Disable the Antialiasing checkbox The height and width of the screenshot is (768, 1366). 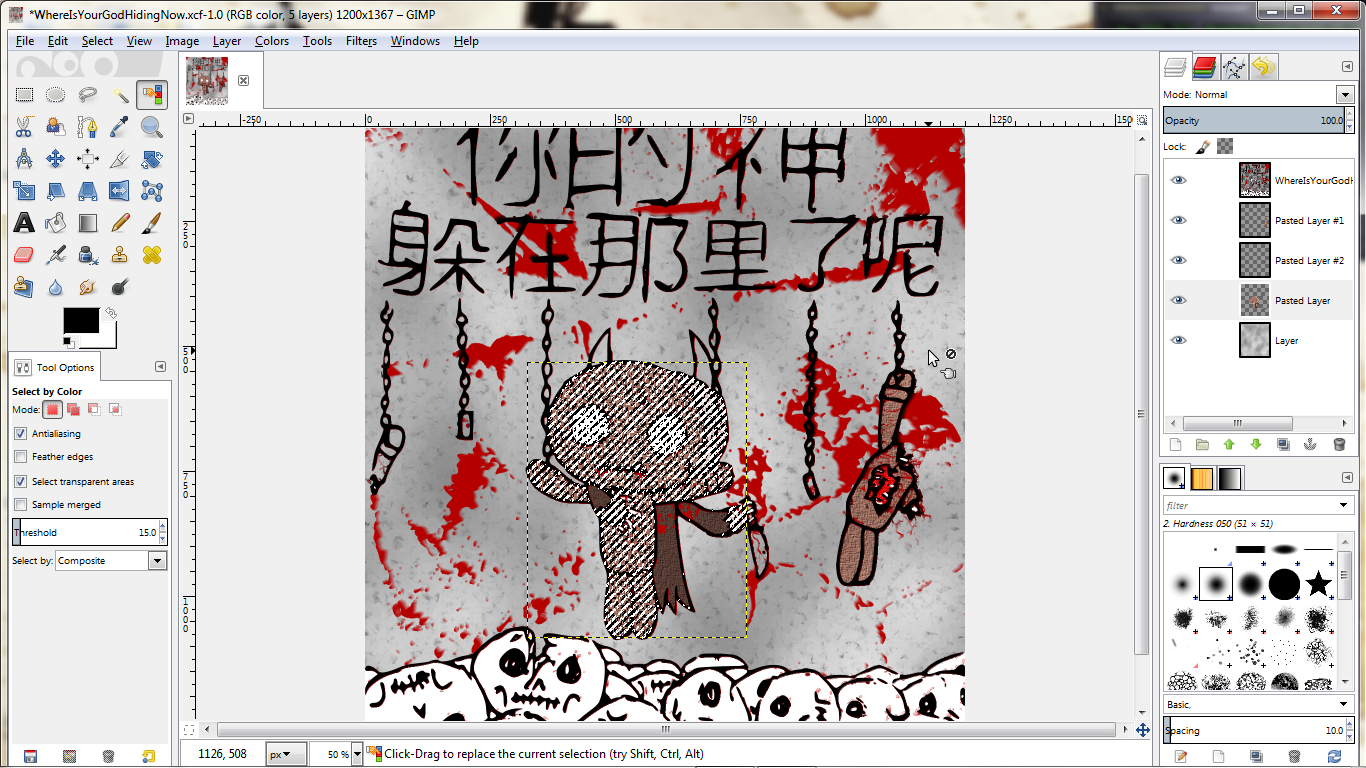coord(21,434)
